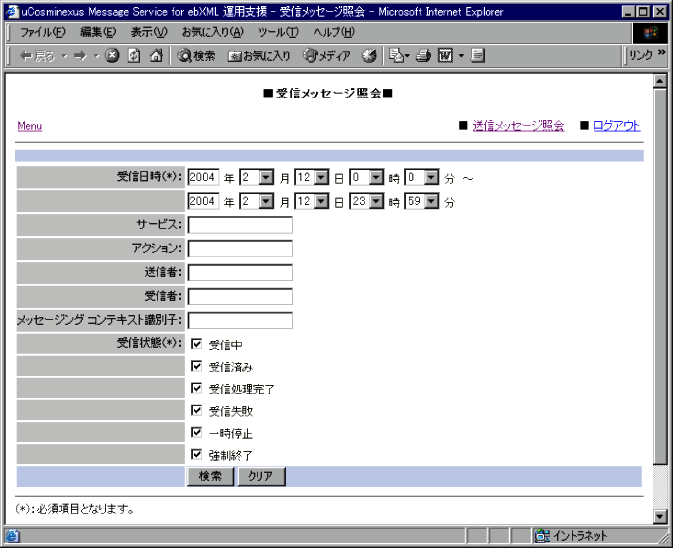Expand the start month dropdown
Viewport: 673px width, 548px height.
pyautogui.click(x=266, y=177)
